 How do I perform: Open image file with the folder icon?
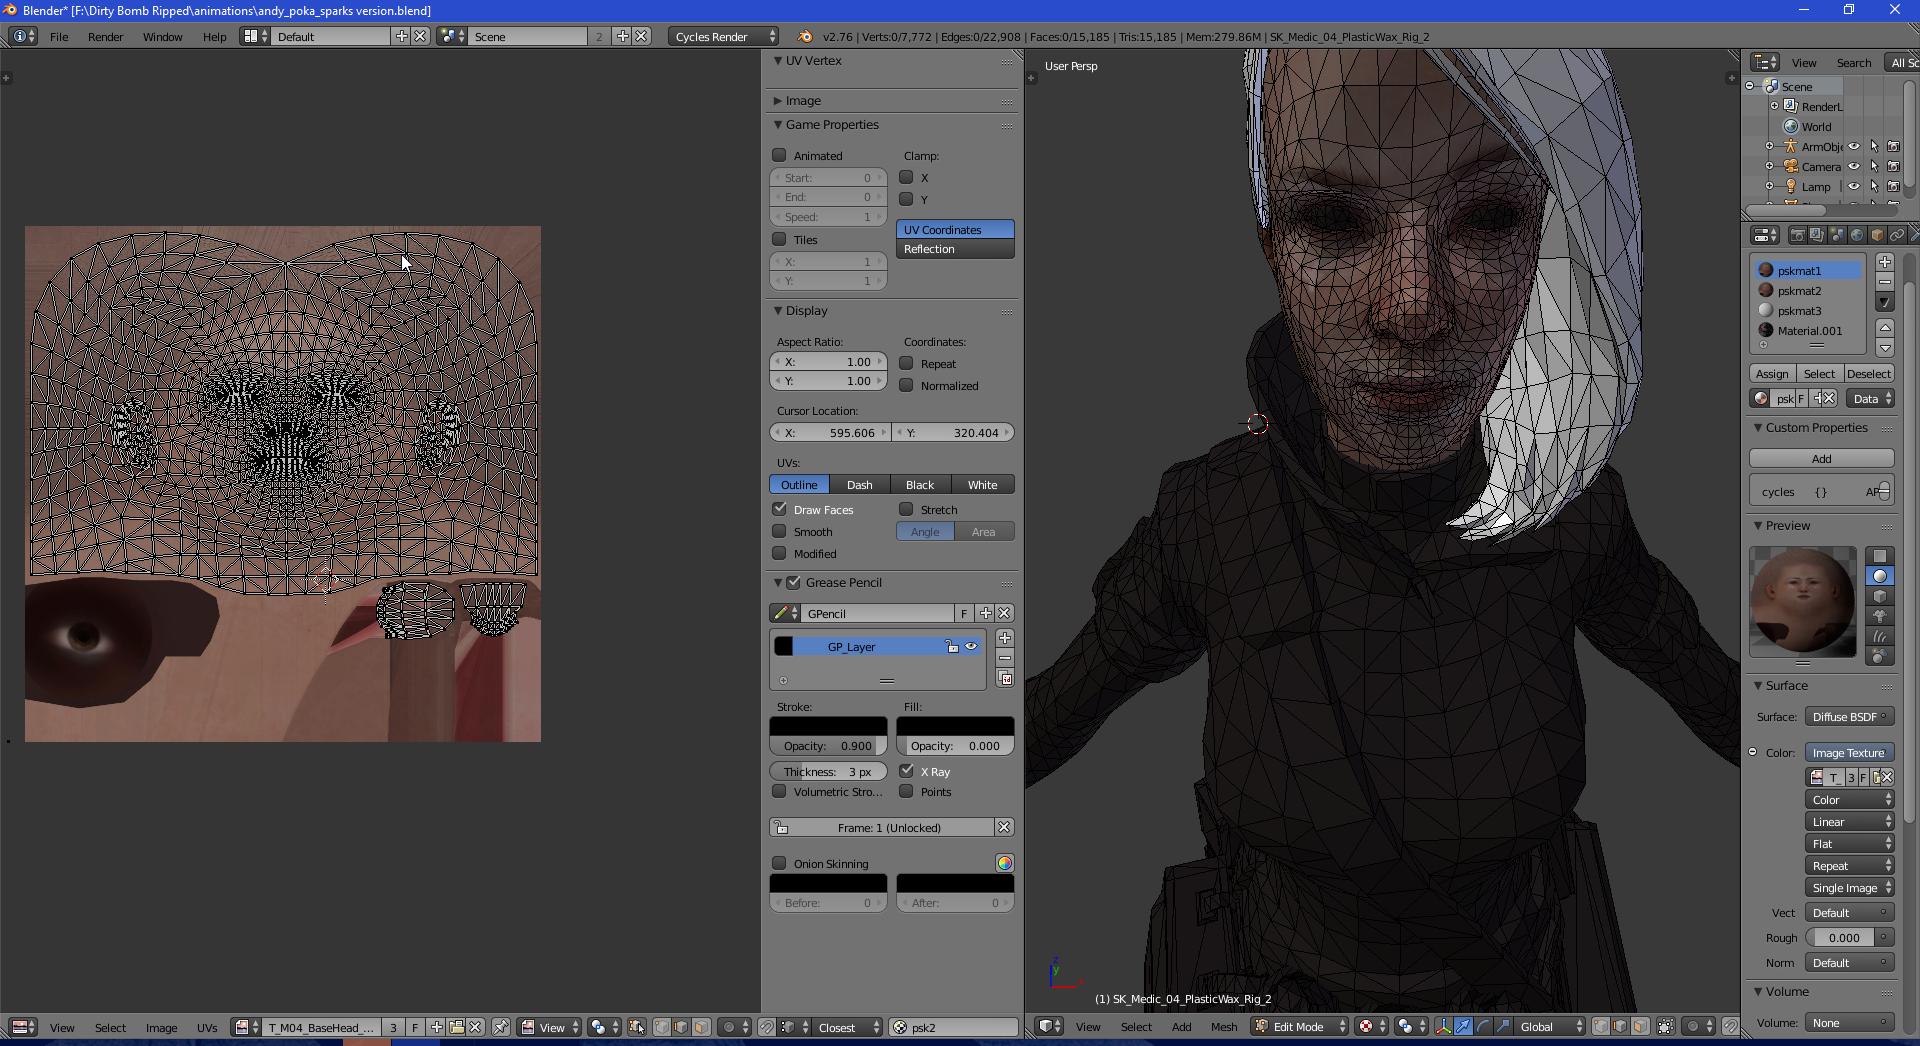coord(456,1027)
